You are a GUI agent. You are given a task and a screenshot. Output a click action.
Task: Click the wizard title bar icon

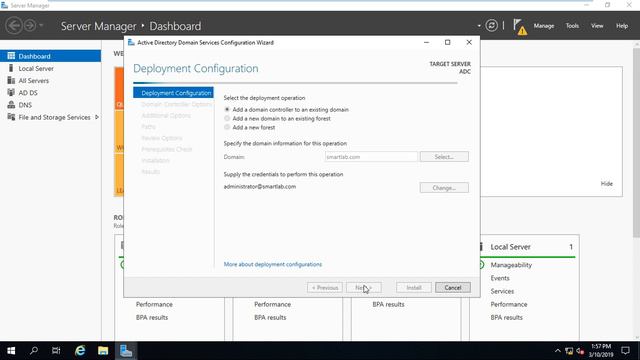click(131, 42)
